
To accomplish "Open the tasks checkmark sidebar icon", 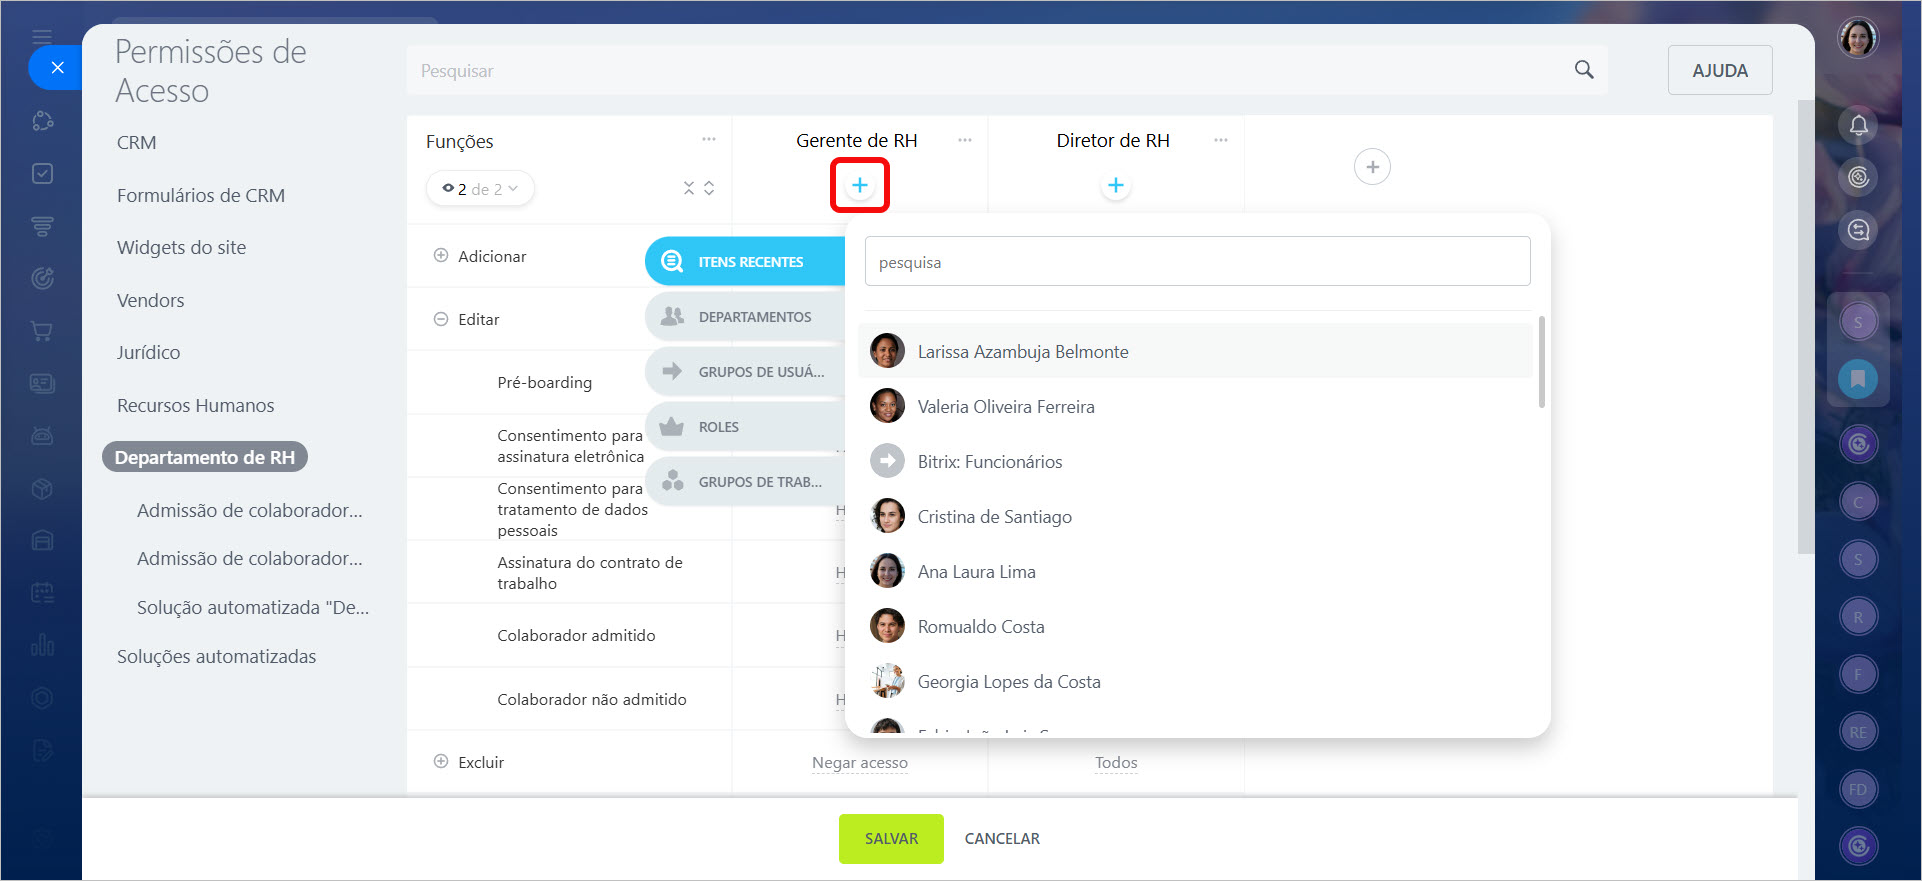I will [42, 173].
